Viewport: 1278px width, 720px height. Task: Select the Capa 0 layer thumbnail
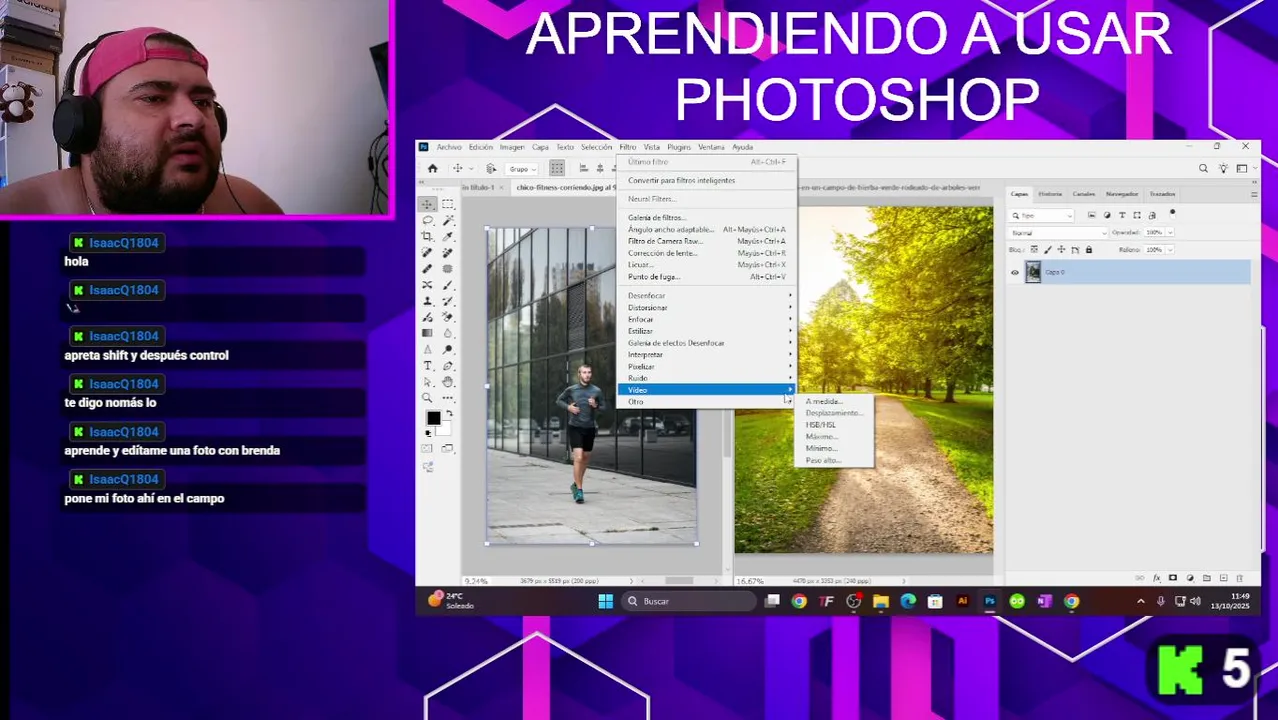1033,272
